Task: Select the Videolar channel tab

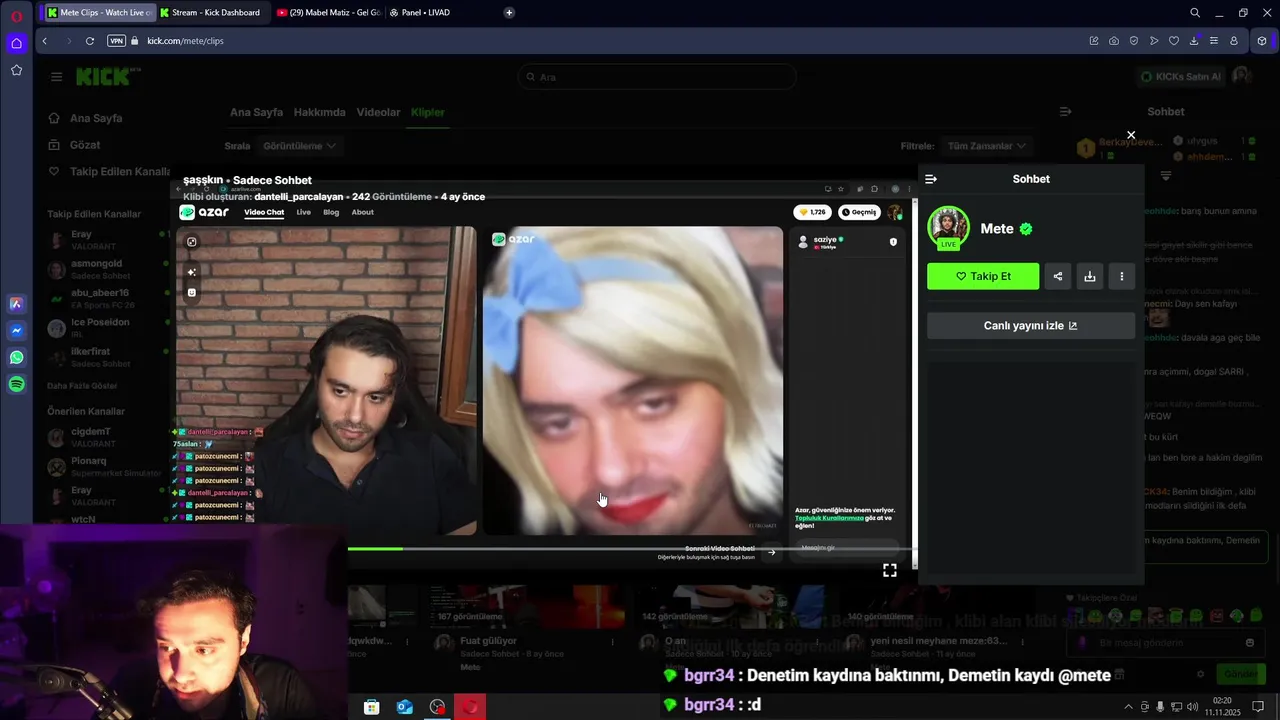Action: pos(379,112)
